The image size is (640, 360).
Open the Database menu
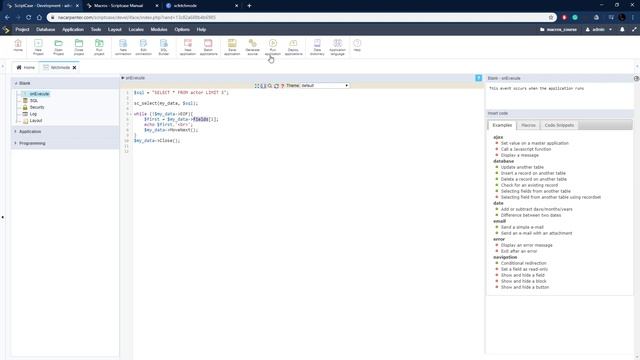tap(45, 29)
